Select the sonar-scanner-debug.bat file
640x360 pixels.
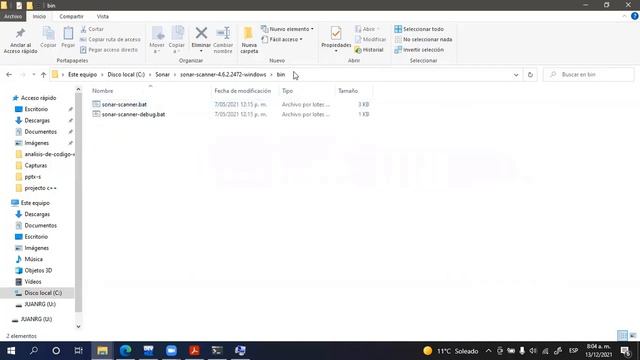(133, 115)
